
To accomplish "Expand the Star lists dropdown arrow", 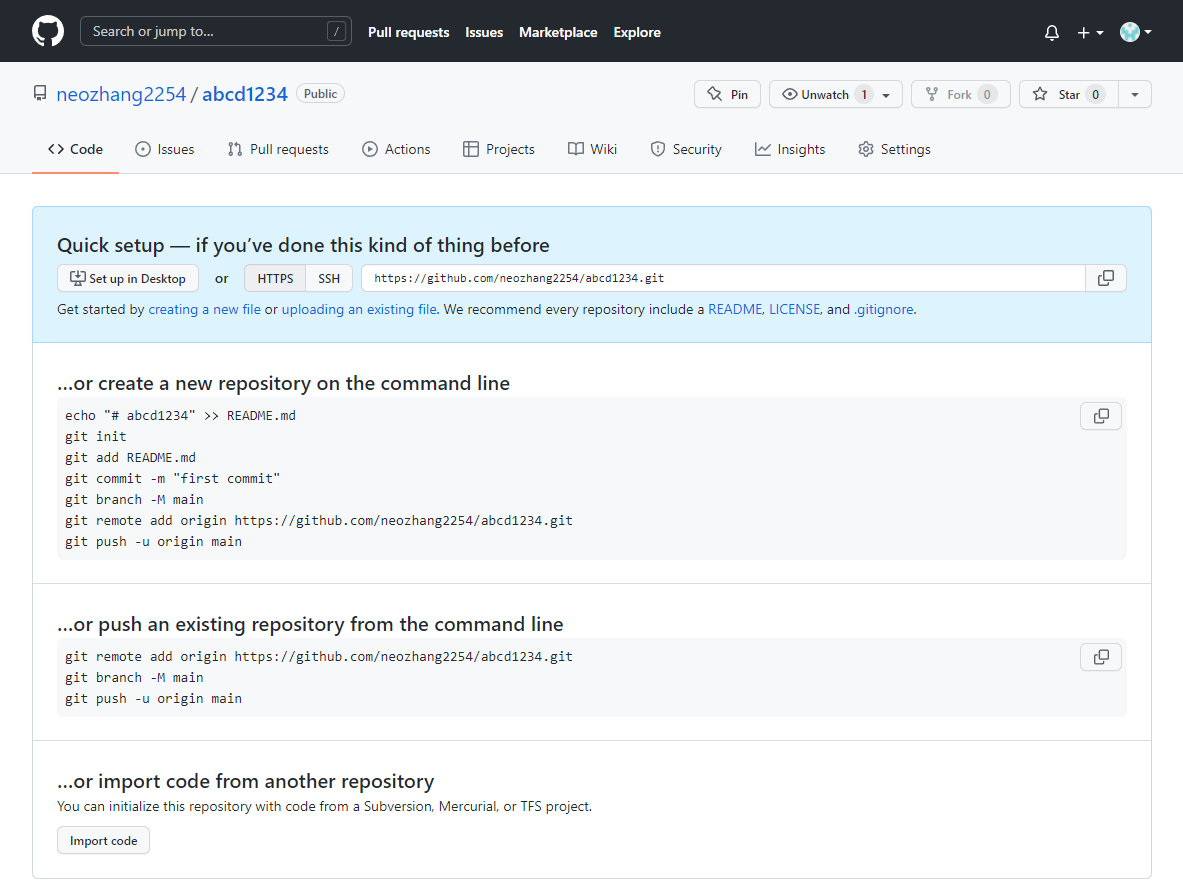I will tap(1135, 94).
